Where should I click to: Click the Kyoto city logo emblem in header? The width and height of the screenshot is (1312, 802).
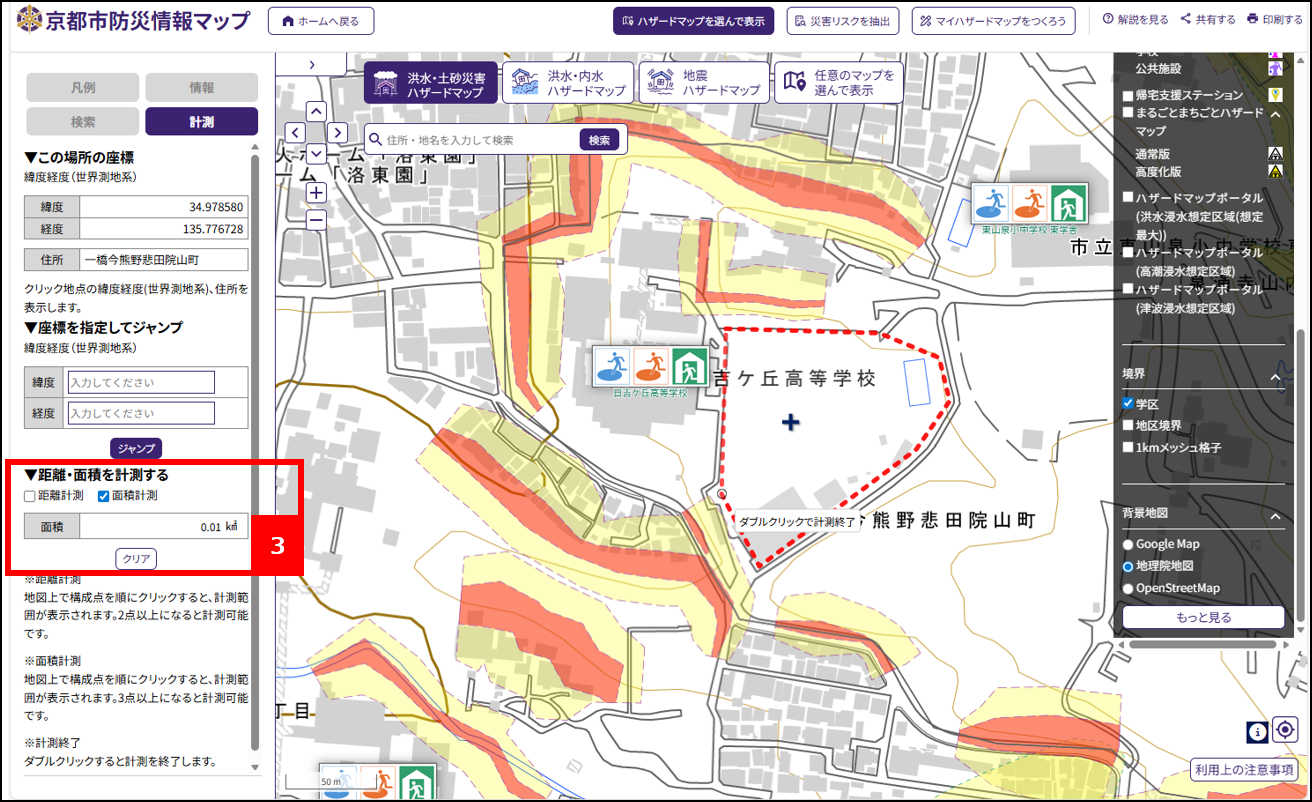[29, 20]
